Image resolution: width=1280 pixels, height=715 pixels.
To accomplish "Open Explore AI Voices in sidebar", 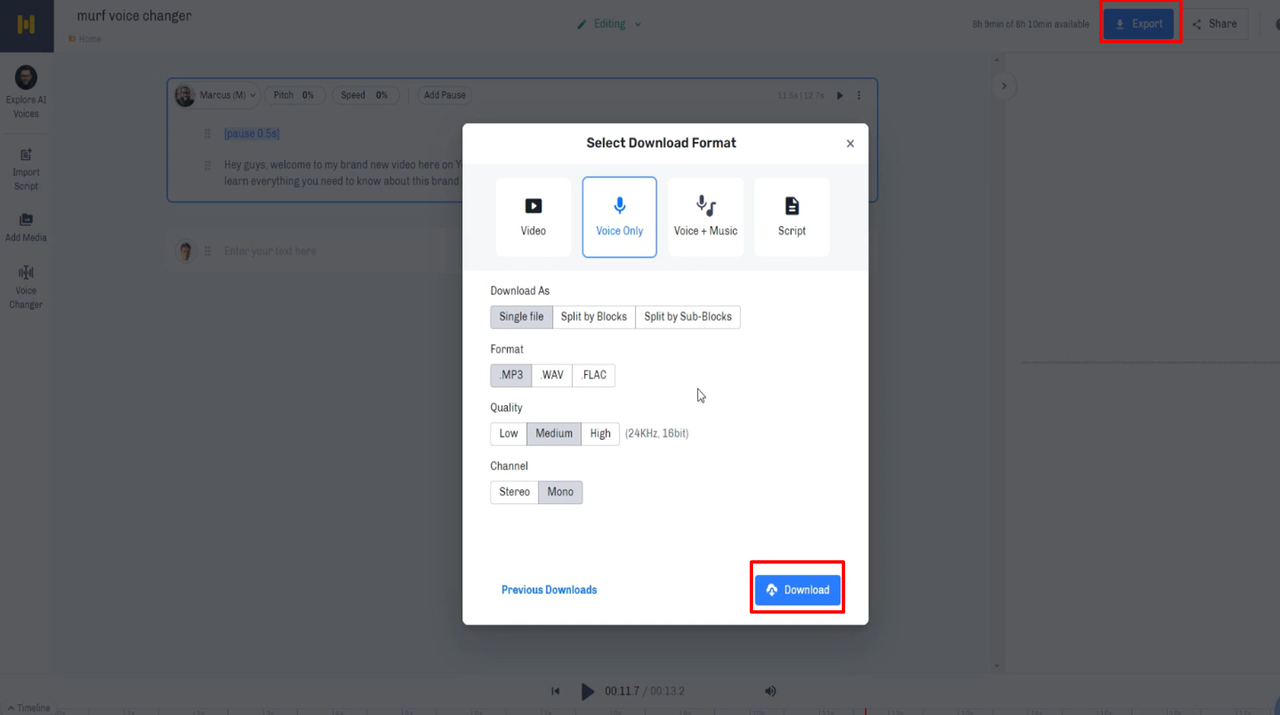I will 26,93.
